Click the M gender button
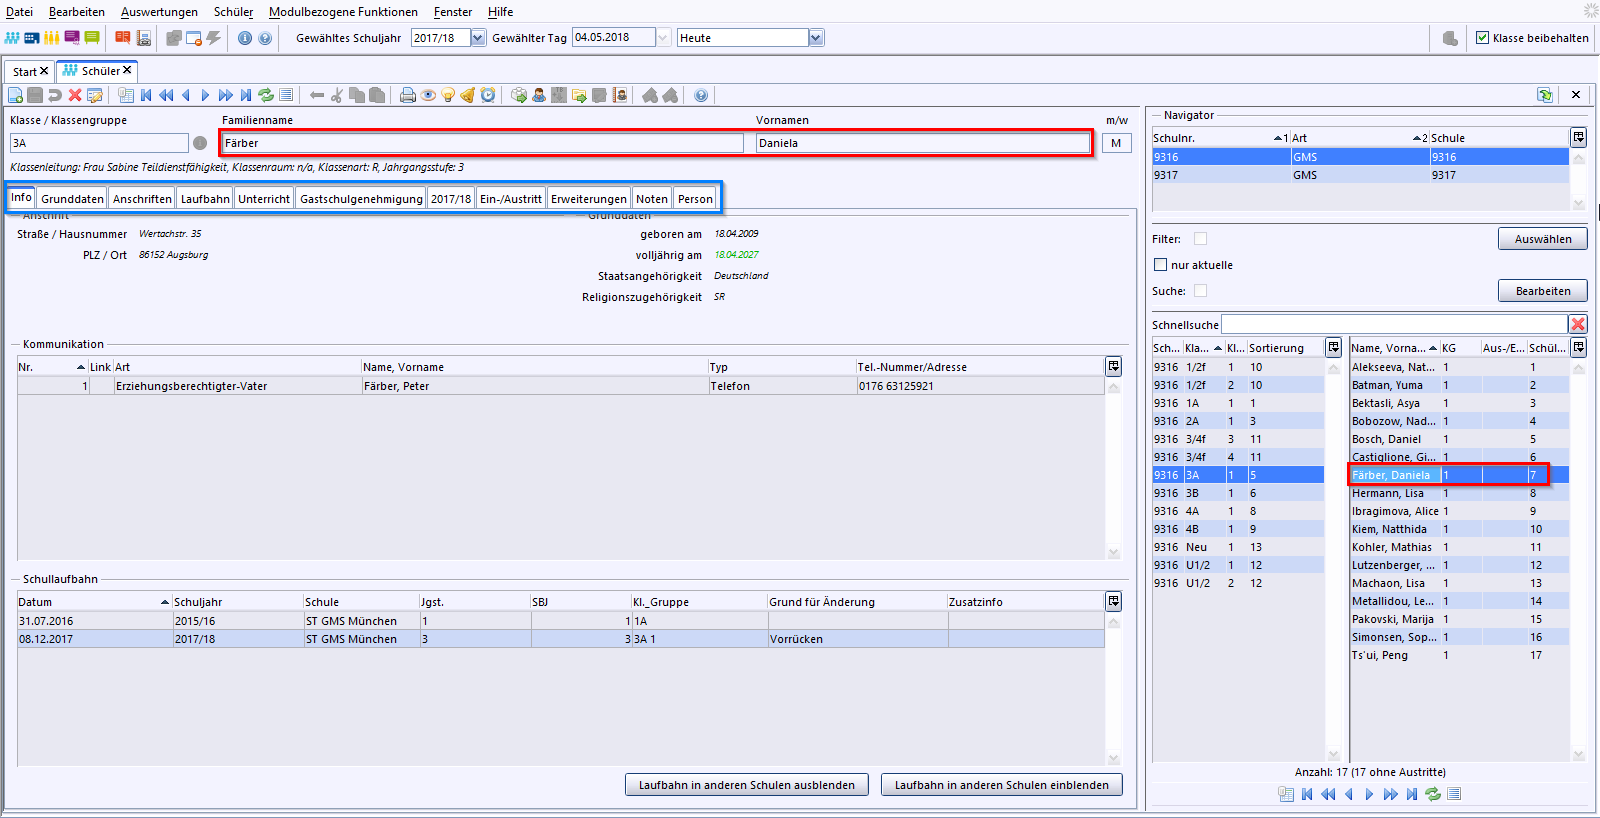The width and height of the screenshot is (1600, 818). point(1116,143)
